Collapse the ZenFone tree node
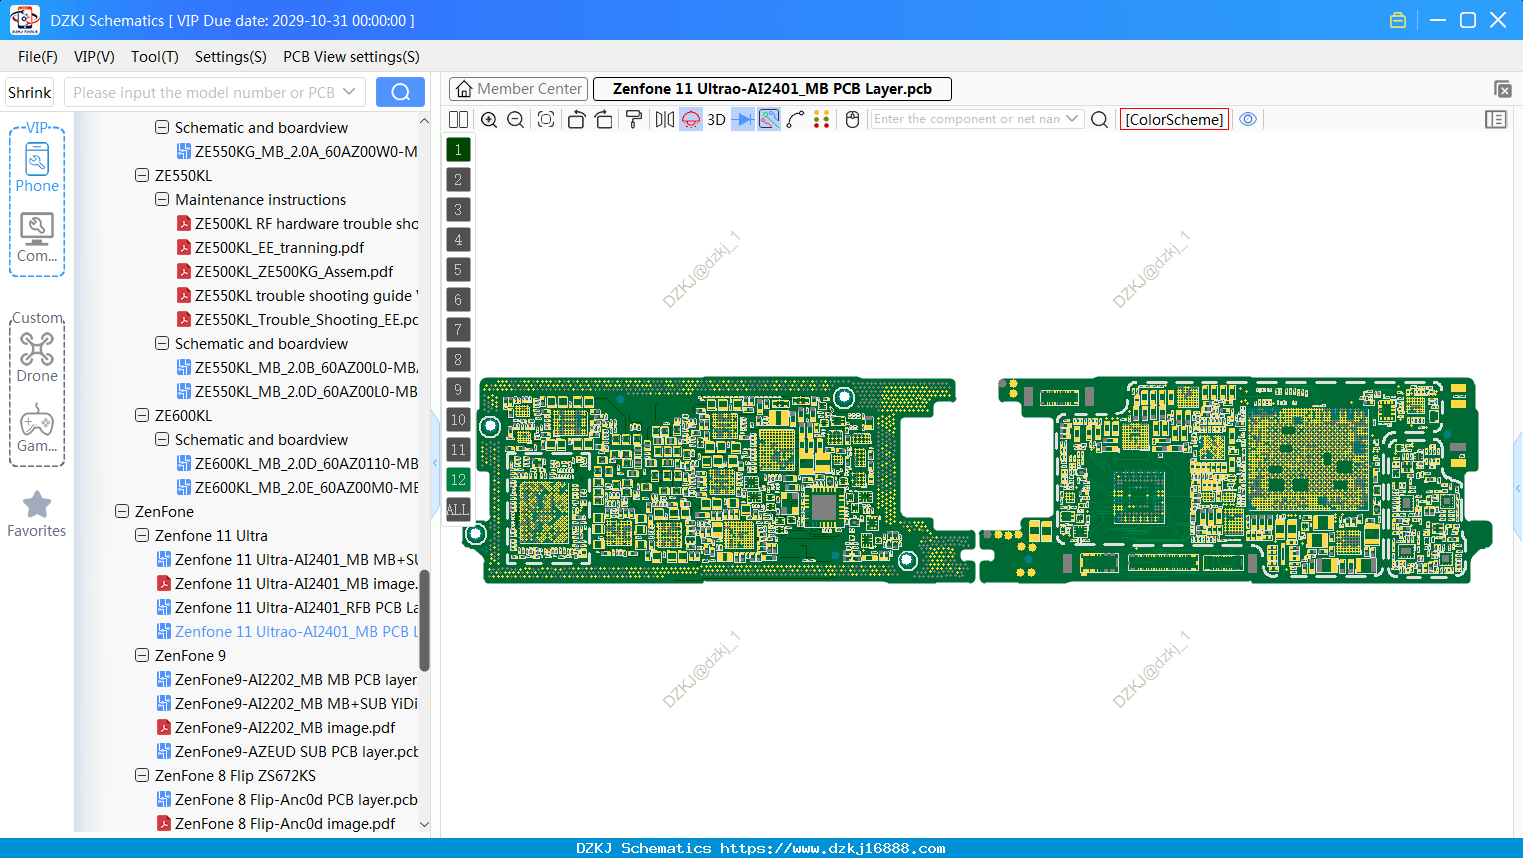 point(122,511)
